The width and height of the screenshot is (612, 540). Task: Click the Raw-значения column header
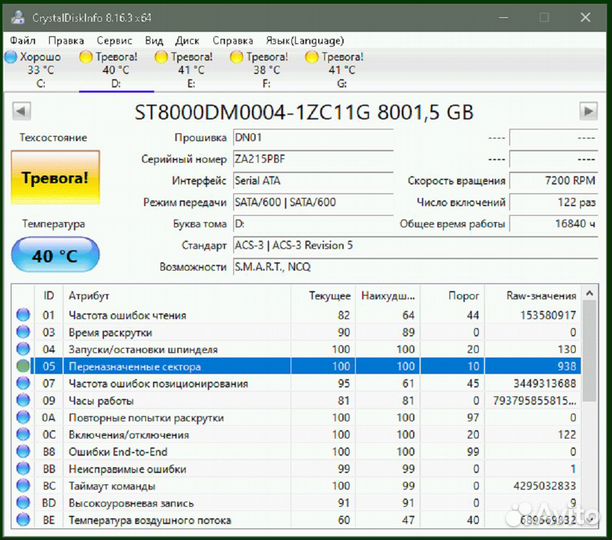point(533,296)
